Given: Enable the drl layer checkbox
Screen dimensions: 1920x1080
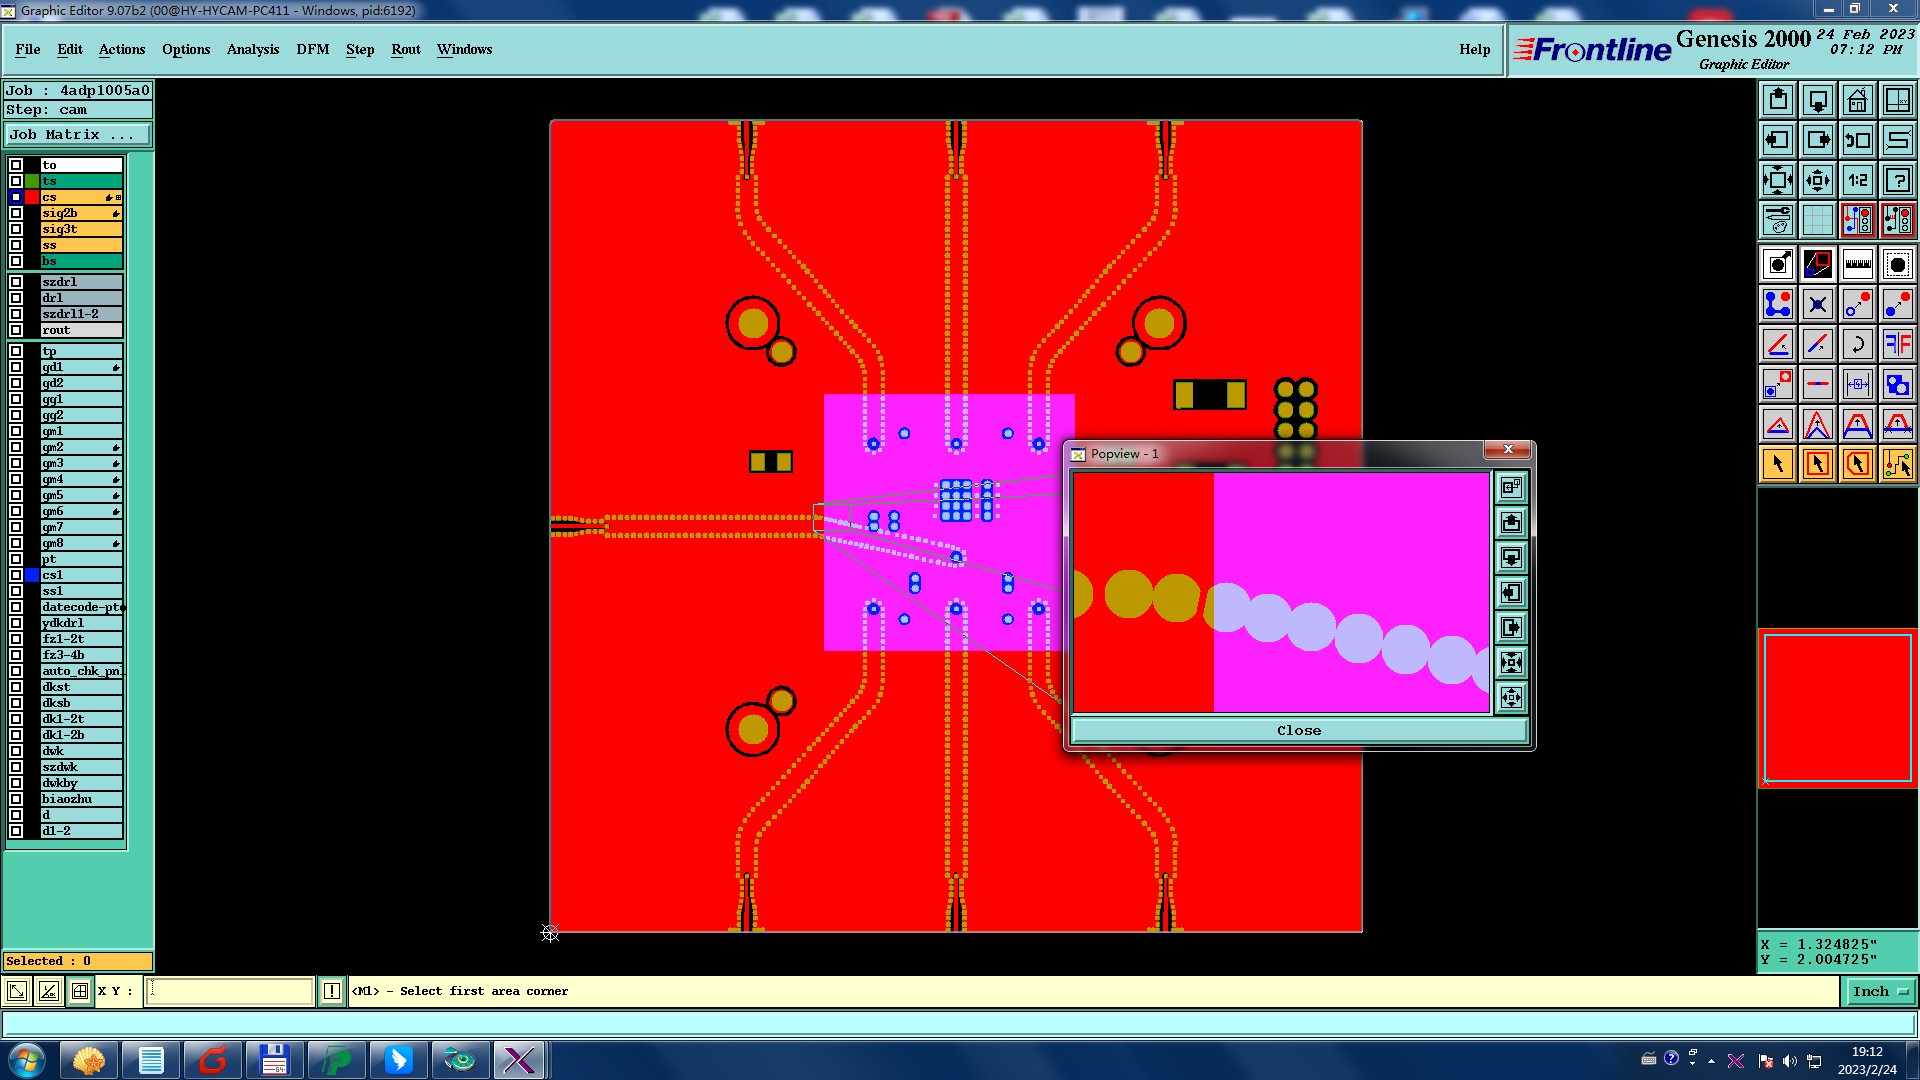Looking at the screenshot, I should point(16,298).
